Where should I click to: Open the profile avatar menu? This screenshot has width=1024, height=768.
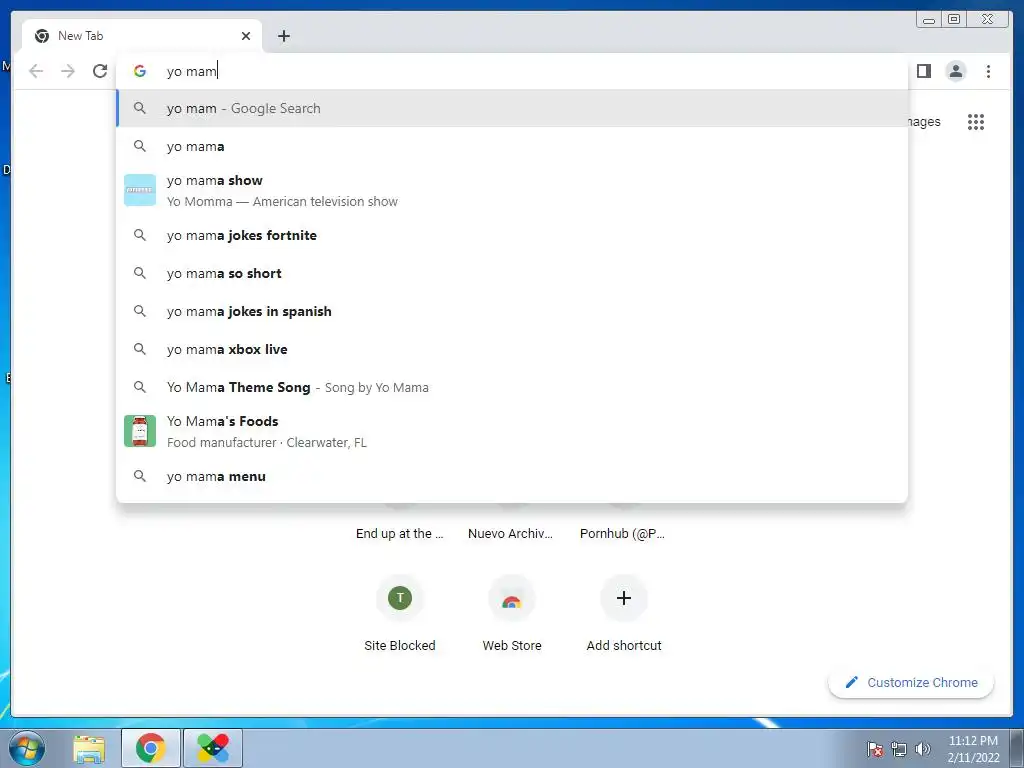click(x=955, y=71)
